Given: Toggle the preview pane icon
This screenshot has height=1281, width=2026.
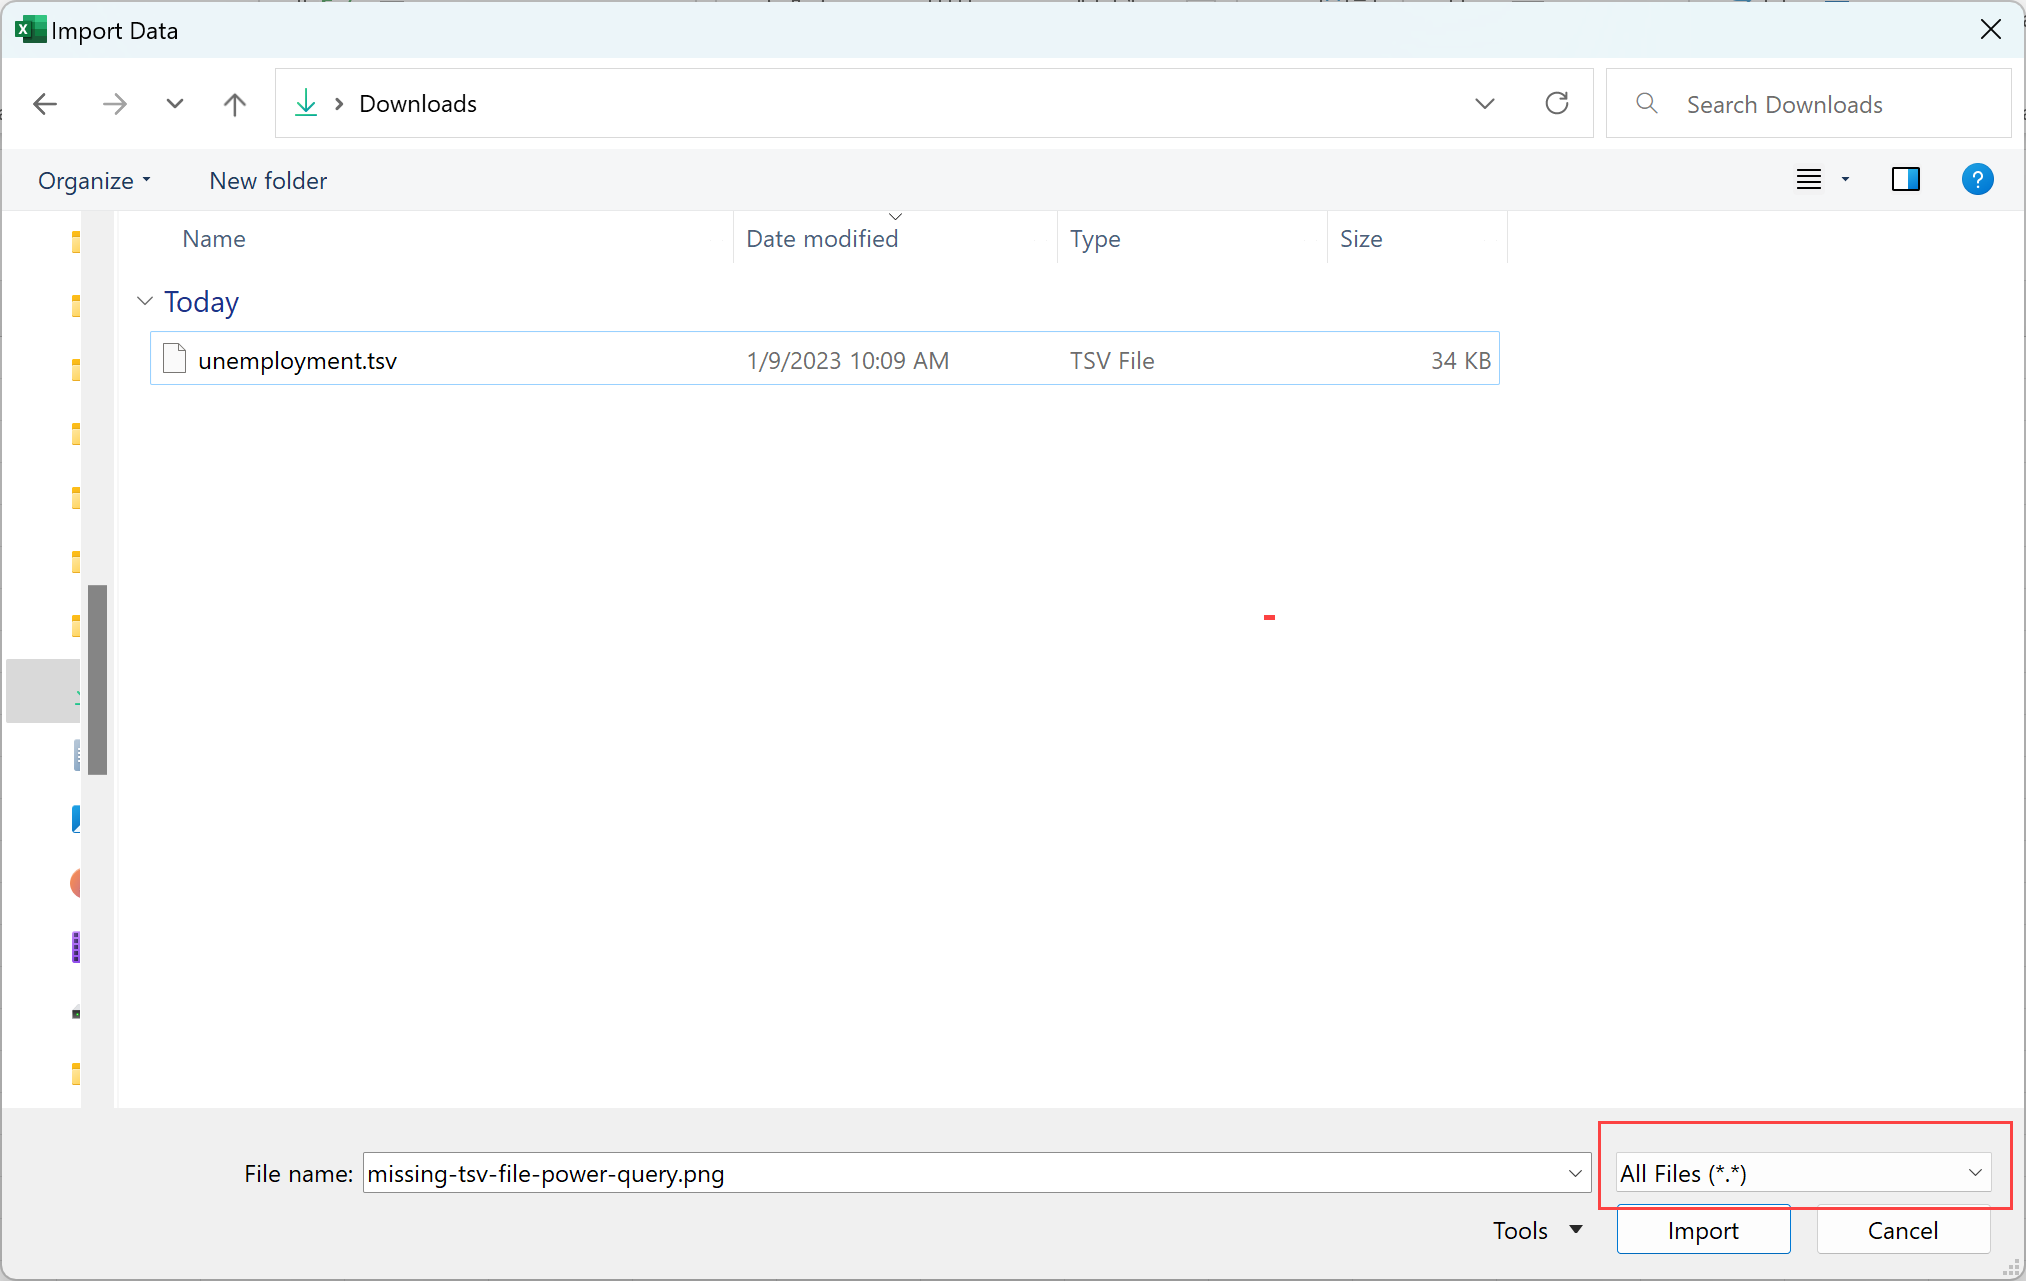Looking at the screenshot, I should pyautogui.click(x=1905, y=180).
